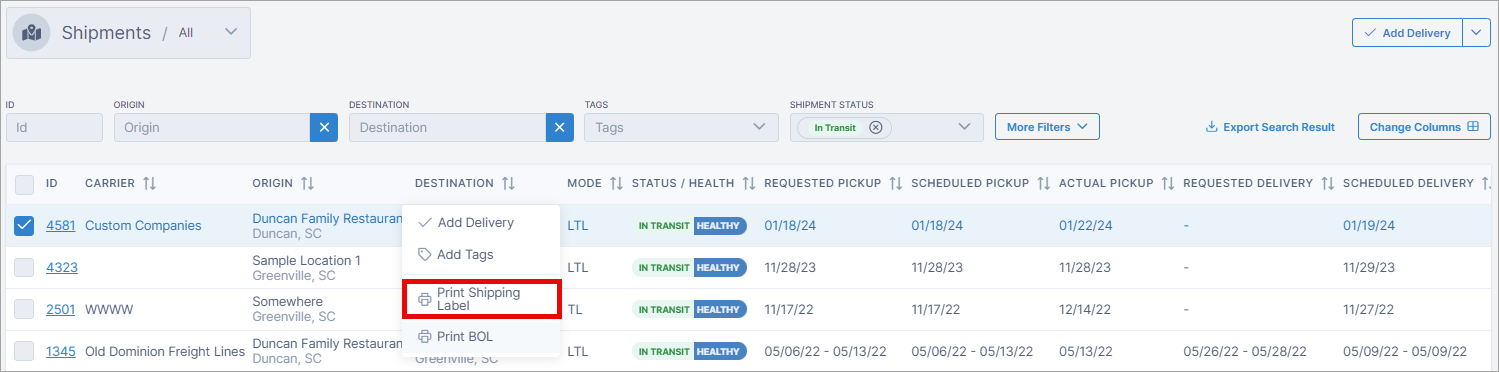Expand the Shipment Status dropdown arrow
Viewport: 1499px width, 372px height.
(x=964, y=127)
